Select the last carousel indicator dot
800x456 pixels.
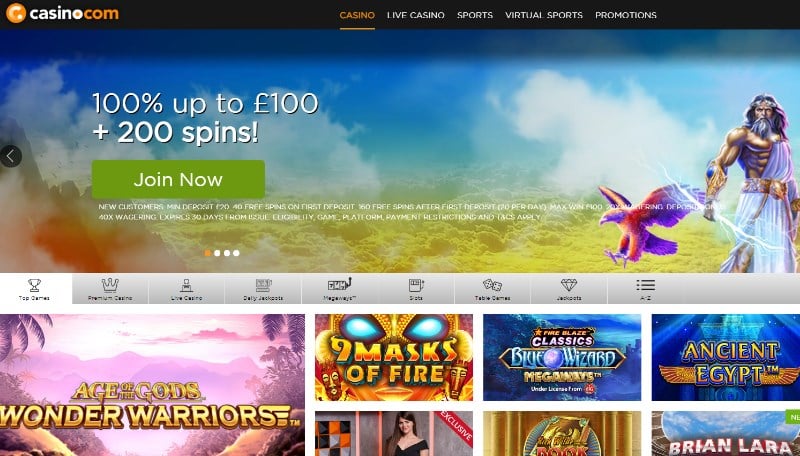[236, 253]
